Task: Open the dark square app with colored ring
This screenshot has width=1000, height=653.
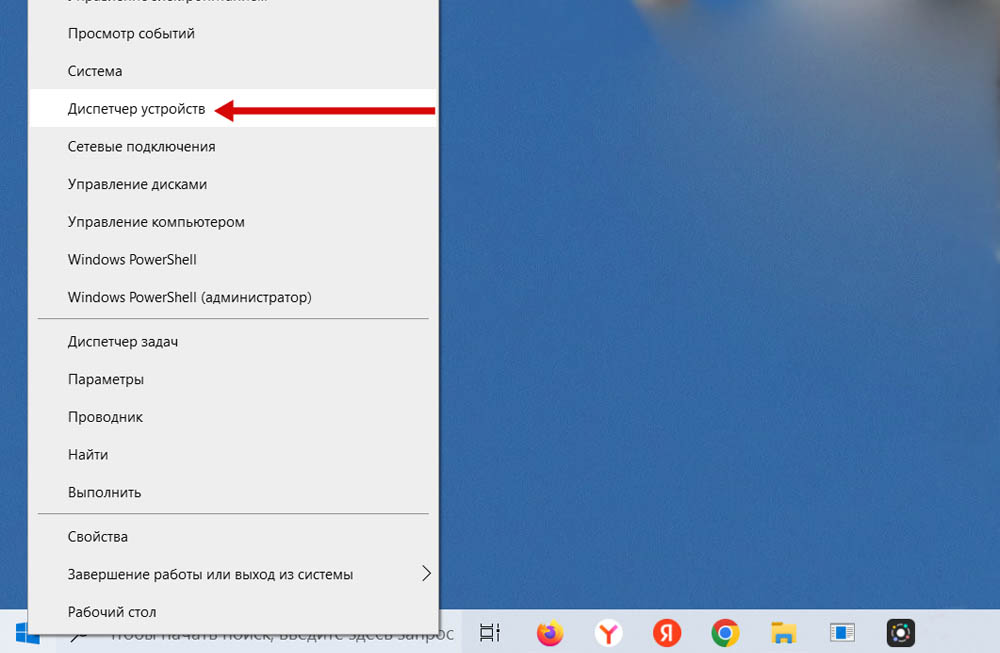Action: [x=901, y=633]
